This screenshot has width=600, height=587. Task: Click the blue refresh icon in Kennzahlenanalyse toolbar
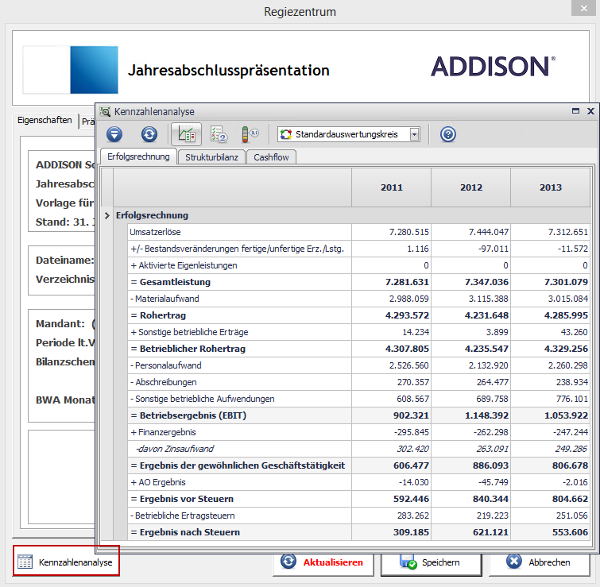[x=149, y=134]
